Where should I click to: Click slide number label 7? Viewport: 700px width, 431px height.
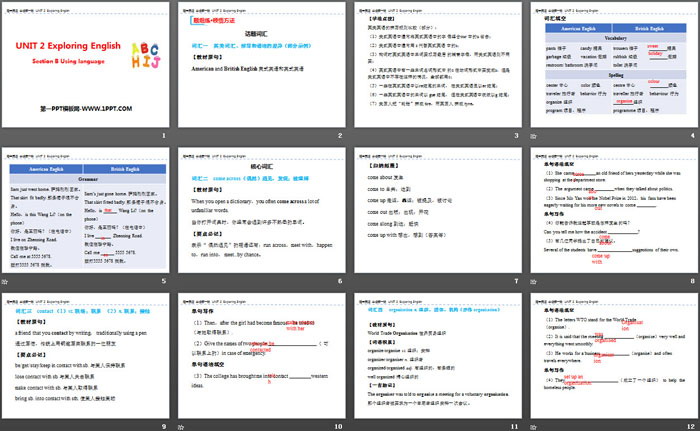(x=517, y=281)
